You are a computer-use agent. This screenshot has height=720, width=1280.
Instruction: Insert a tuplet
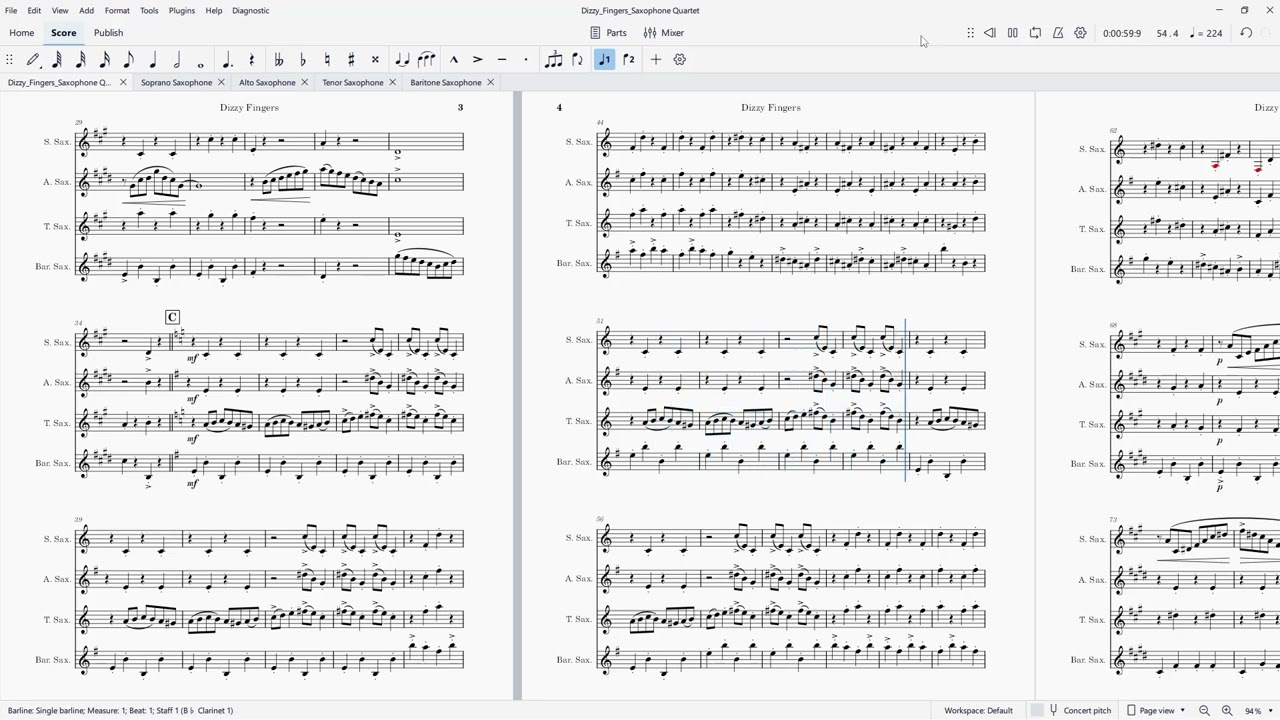coord(553,60)
